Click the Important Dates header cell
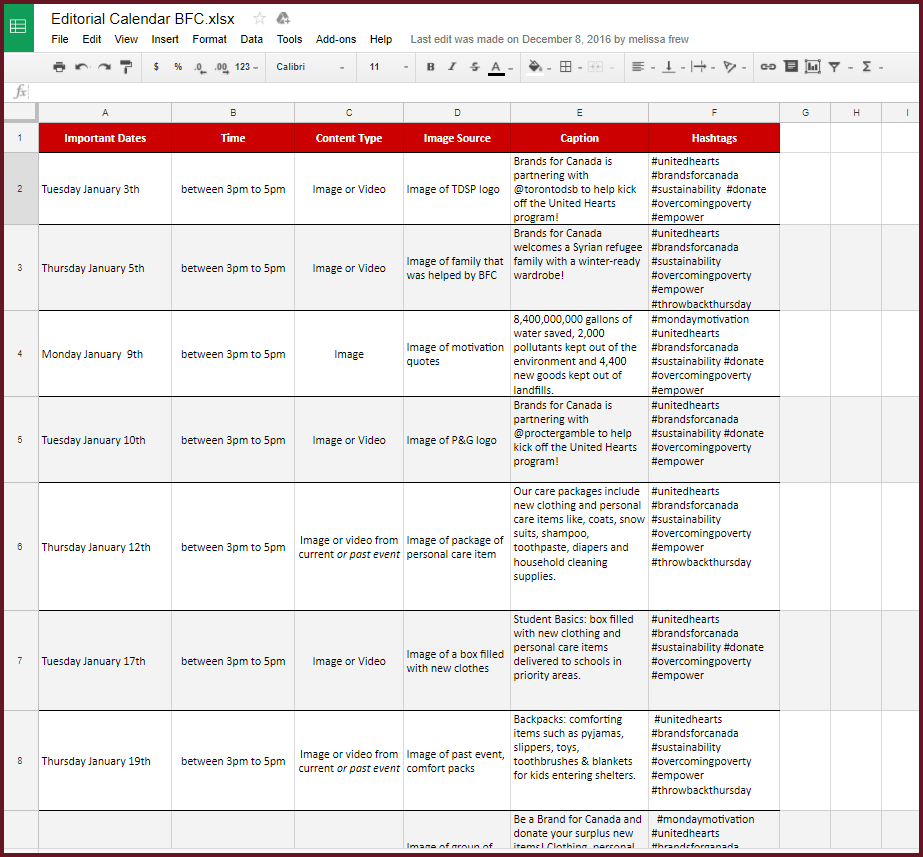This screenshot has width=923, height=857. click(105, 138)
